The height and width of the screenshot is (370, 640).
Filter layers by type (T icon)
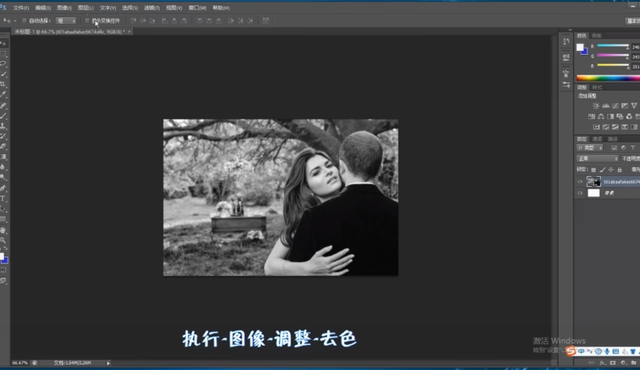(x=633, y=148)
